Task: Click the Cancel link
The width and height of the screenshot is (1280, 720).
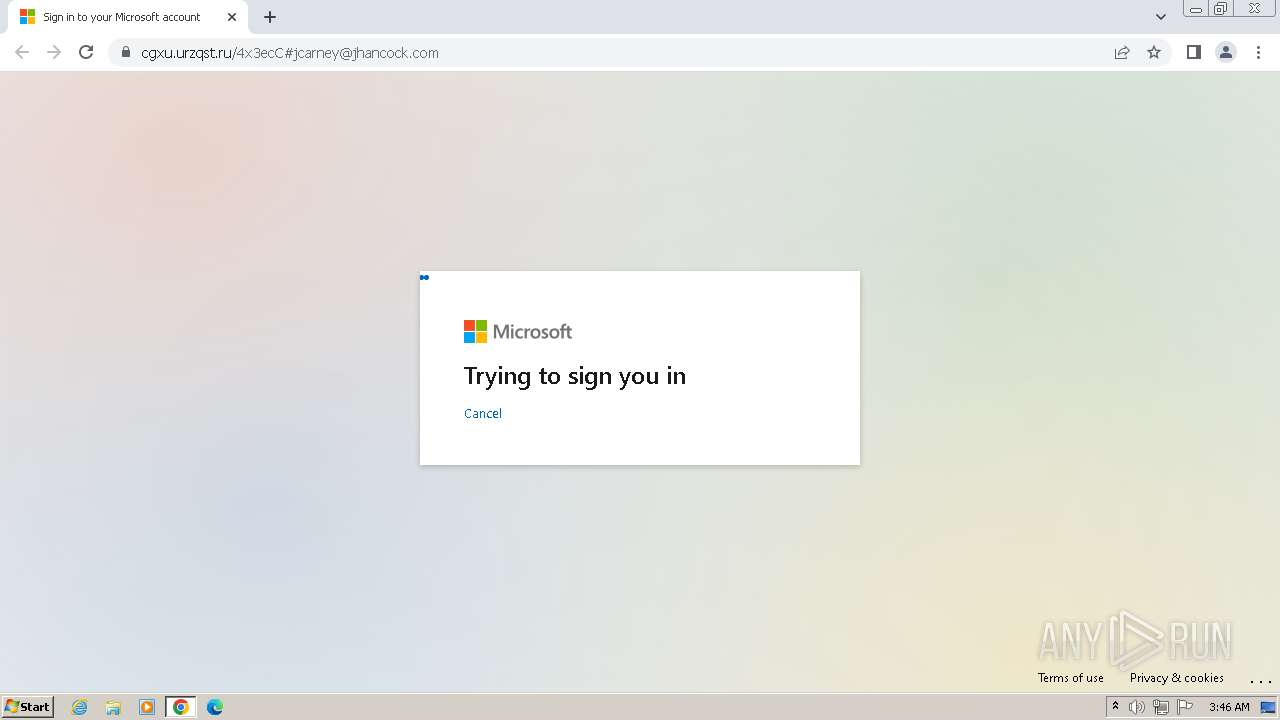Action: [x=483, y=413]
